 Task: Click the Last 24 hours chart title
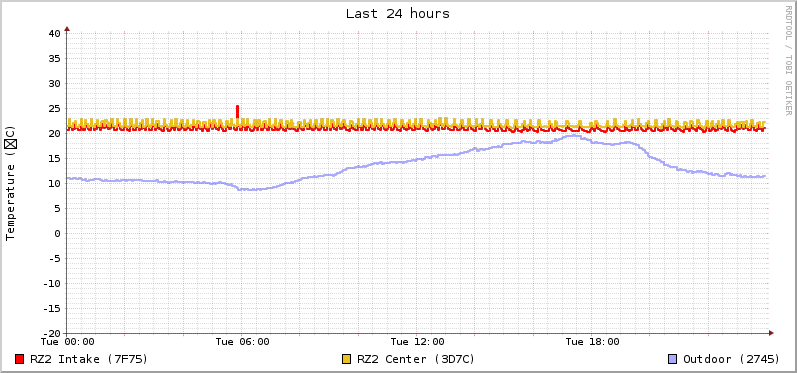click(398, 14)
